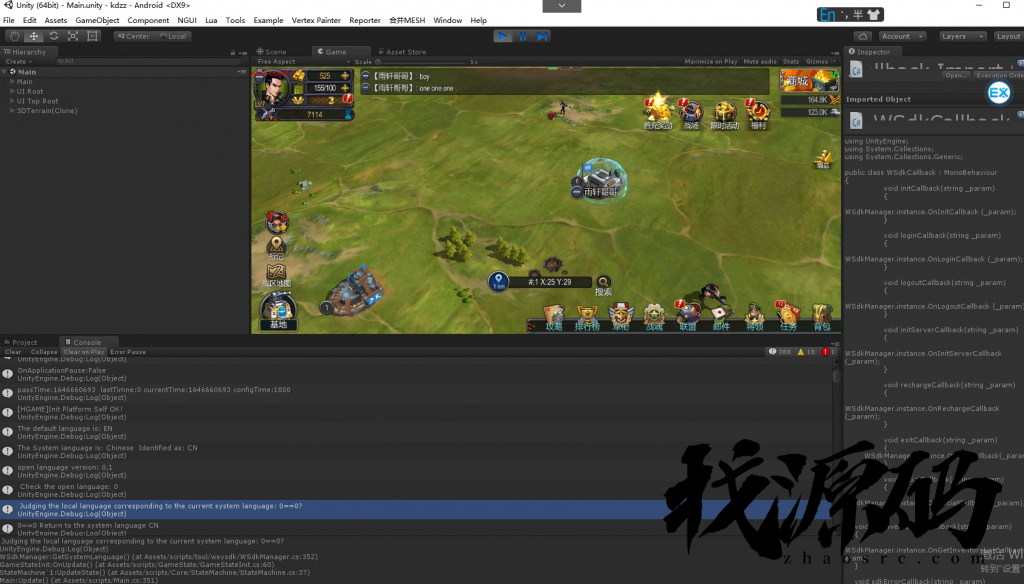The image size is (1024, 584).
Task: Select the Move tool in toolbar
Action: 34,37
